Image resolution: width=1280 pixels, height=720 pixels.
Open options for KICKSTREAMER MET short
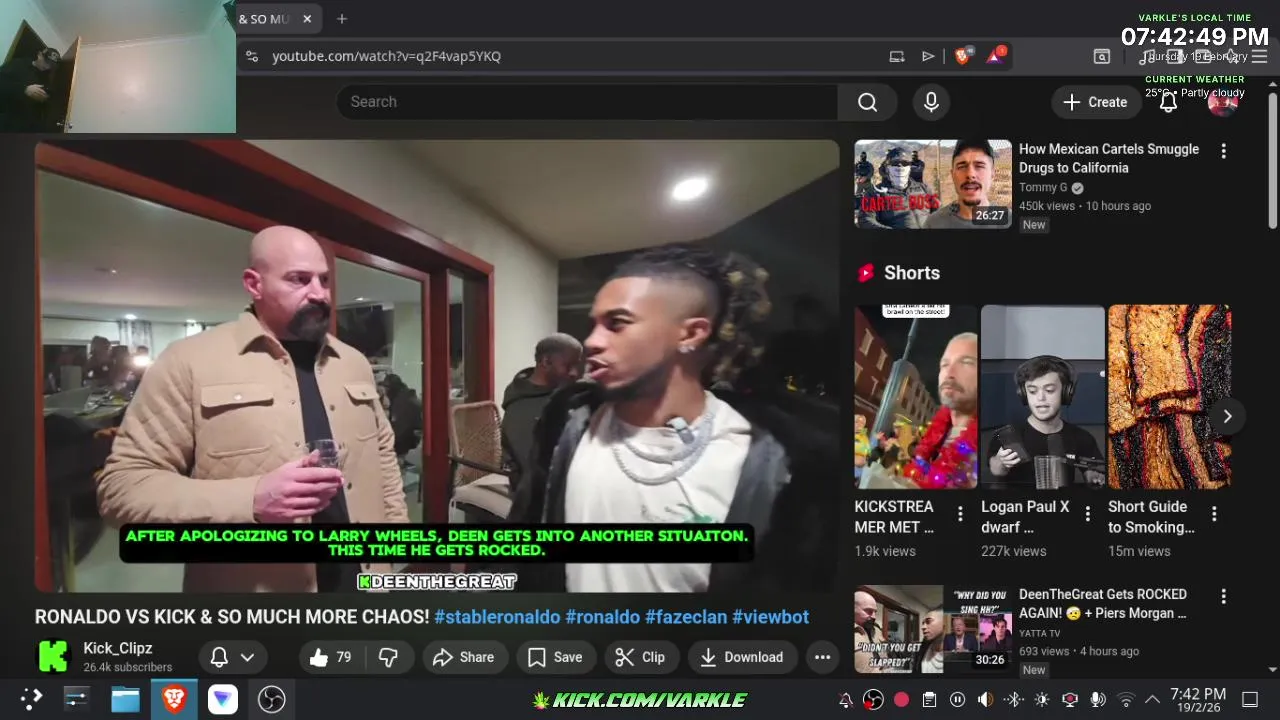[x=960, y=514]
